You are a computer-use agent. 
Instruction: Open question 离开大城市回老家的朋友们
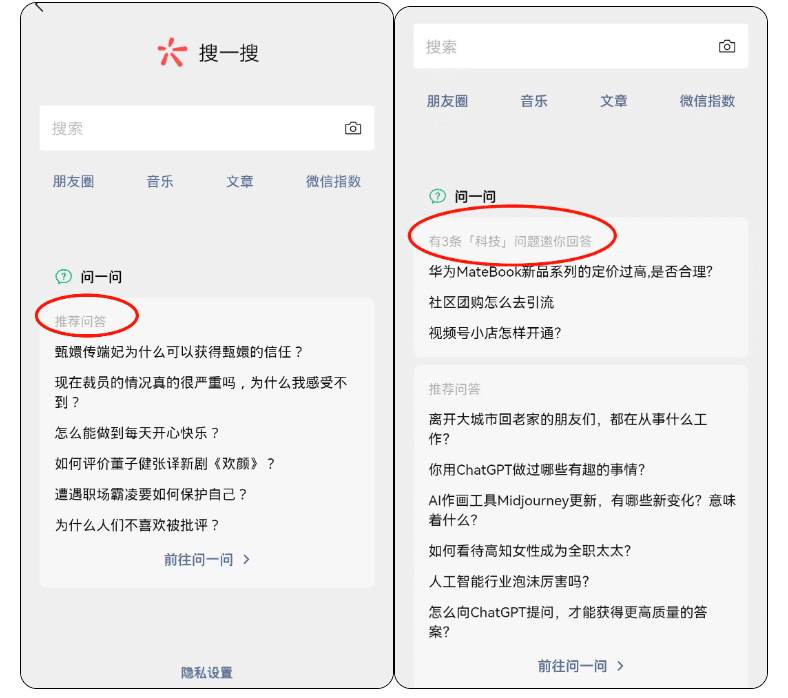tap(568, 429)
